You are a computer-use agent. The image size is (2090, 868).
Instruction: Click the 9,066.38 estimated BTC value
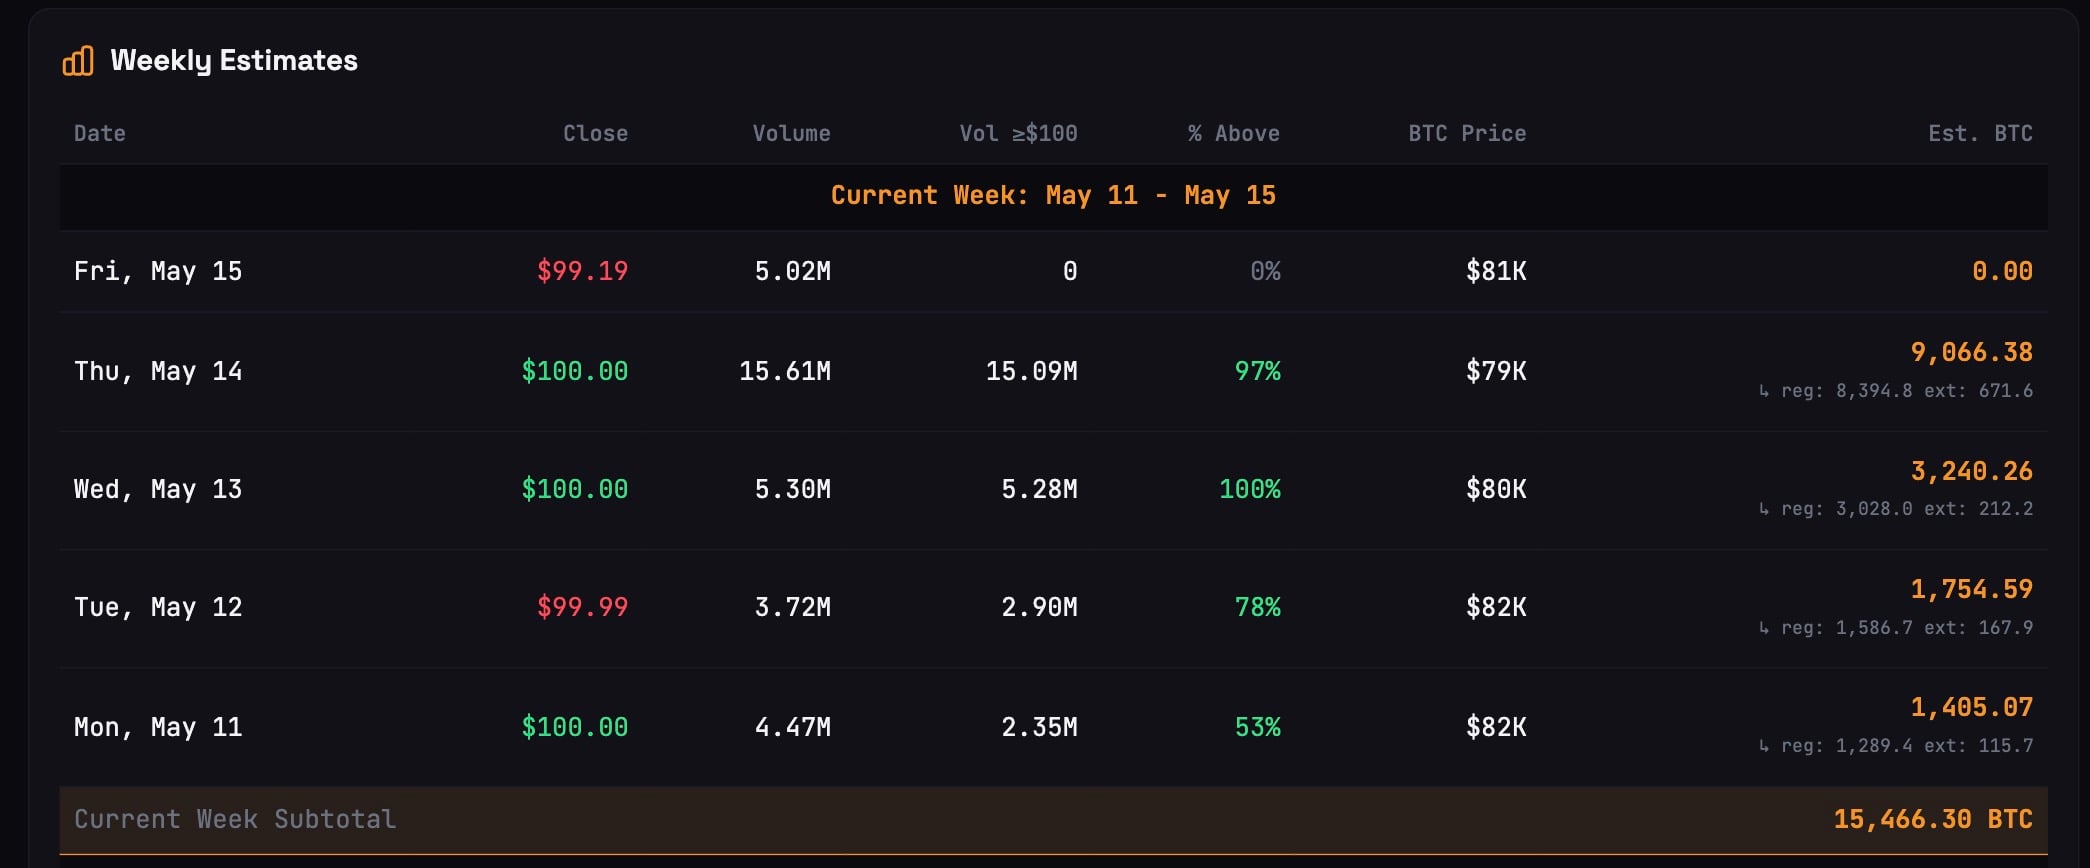pos(1971,352)
